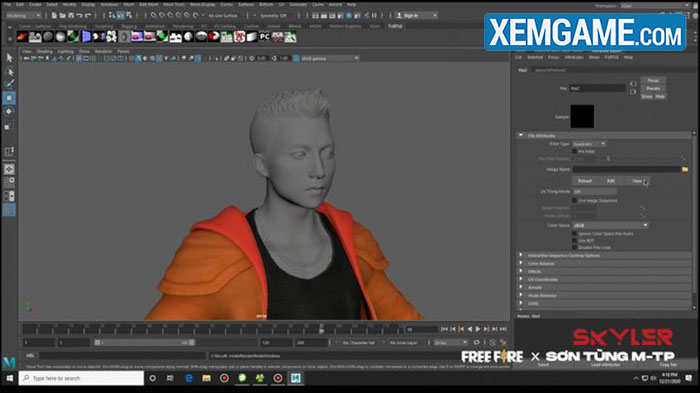The height and width of the screenshot is (393, 700).
Task: Open File Explorer from the taskbar
Action: tap(206, 378)
